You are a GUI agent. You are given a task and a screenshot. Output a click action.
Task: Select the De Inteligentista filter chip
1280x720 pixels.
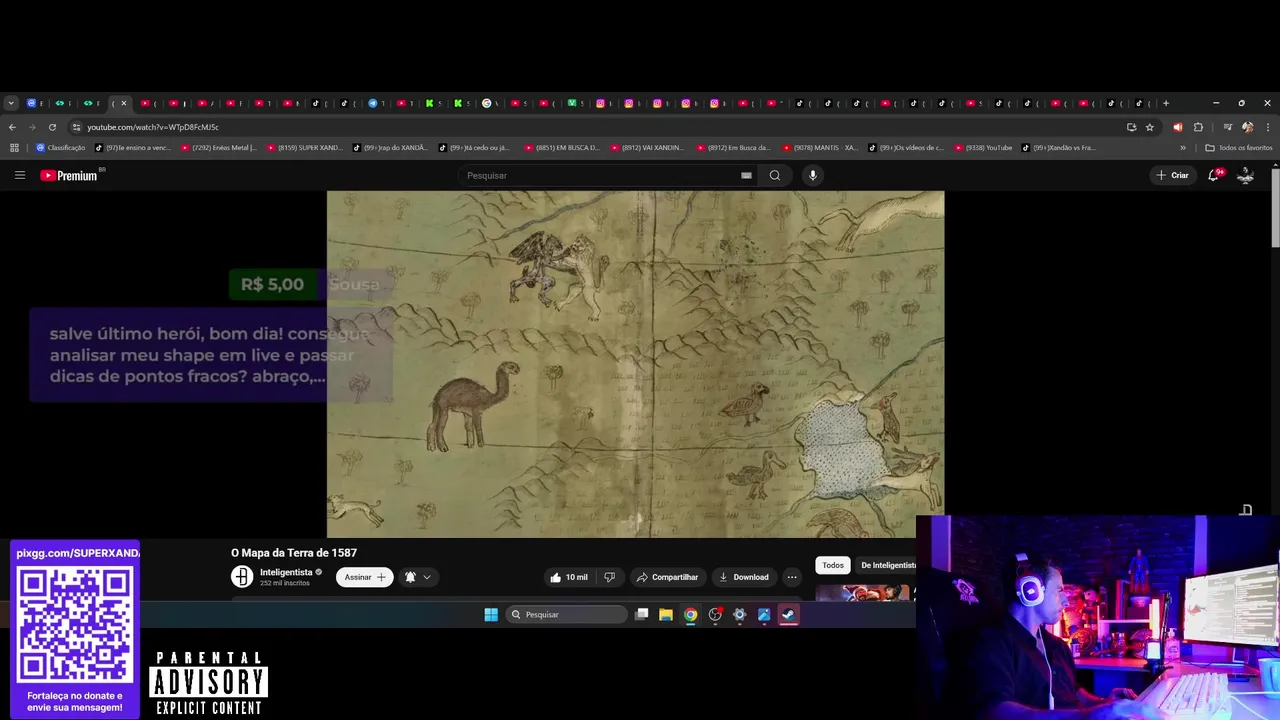[888, 565]
